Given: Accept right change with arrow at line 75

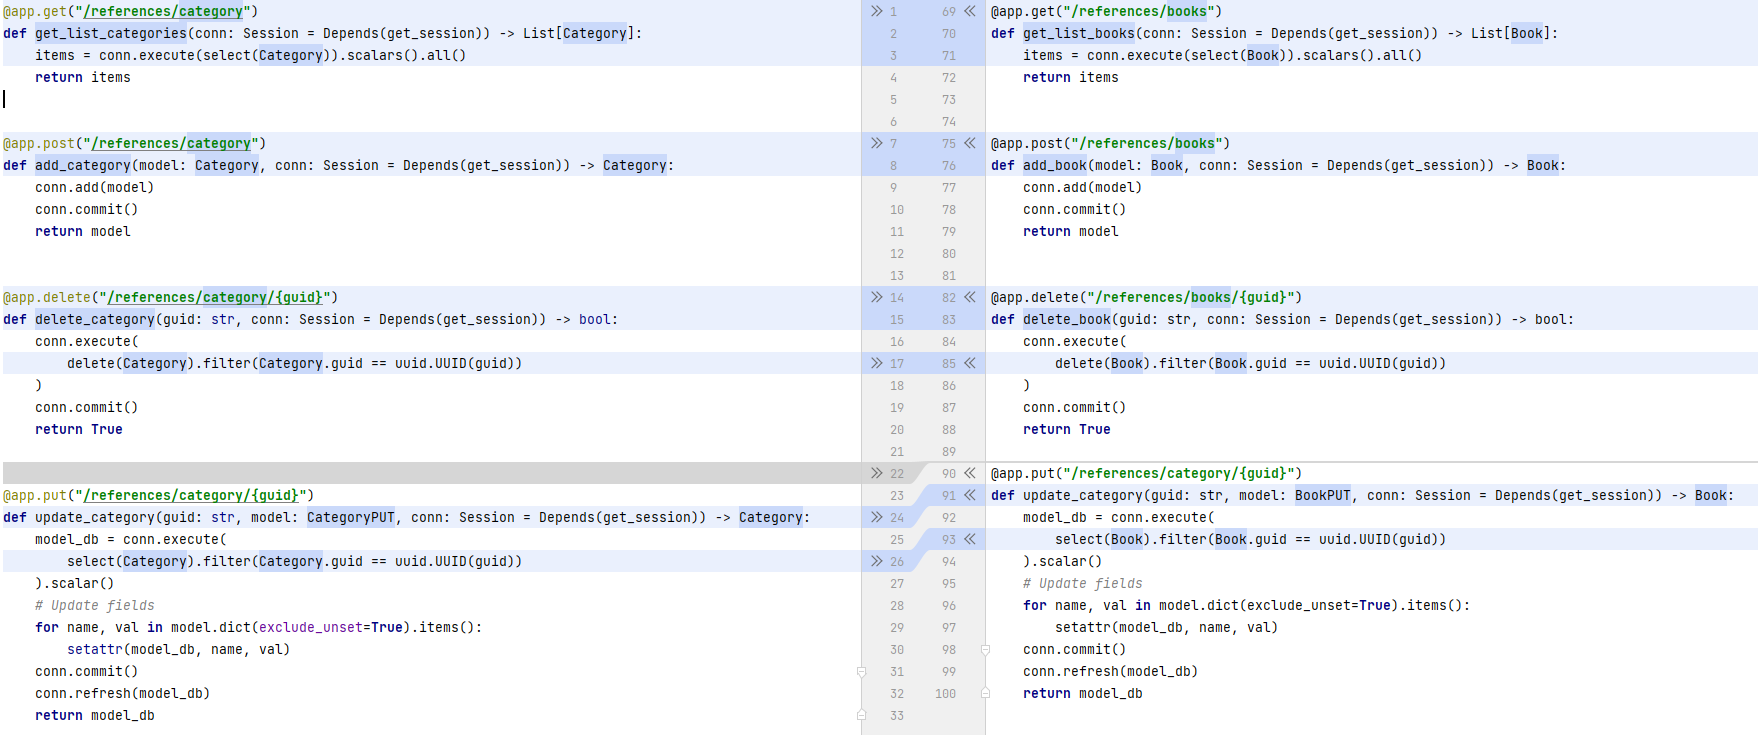Looking at the screenshot, I should (x=969, y=143).
